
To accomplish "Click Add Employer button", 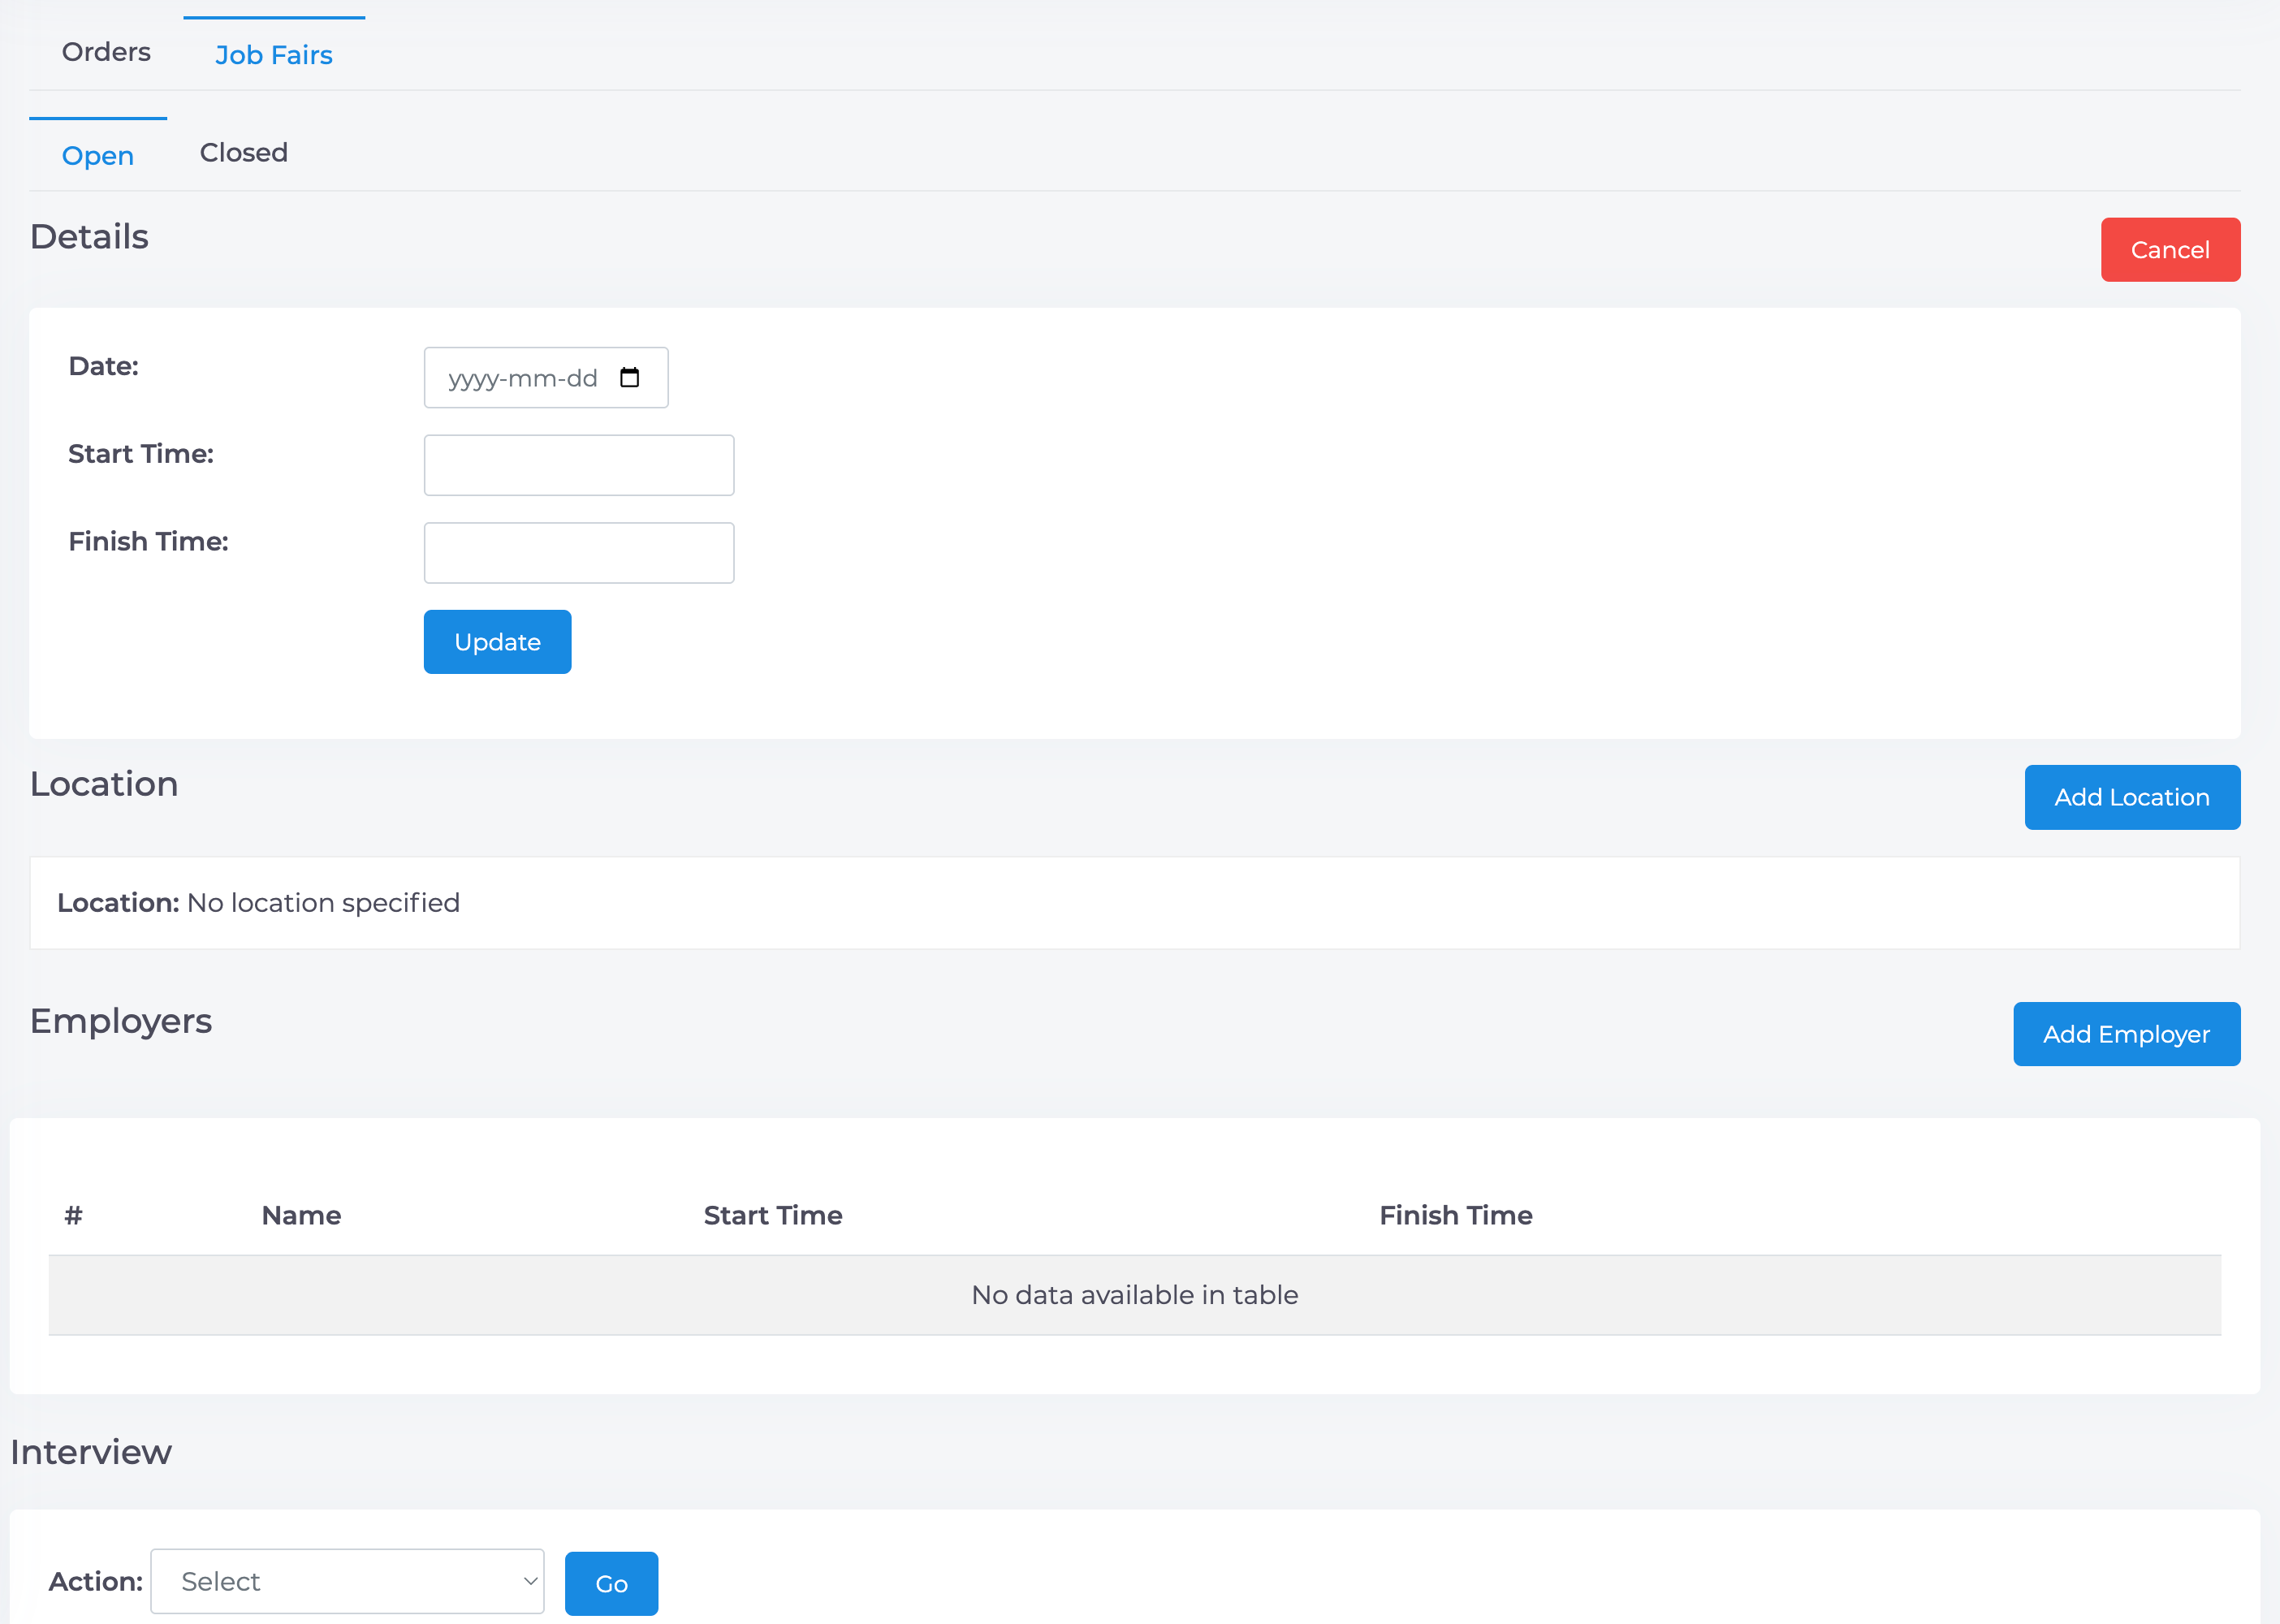I will coord(2126,1034).
